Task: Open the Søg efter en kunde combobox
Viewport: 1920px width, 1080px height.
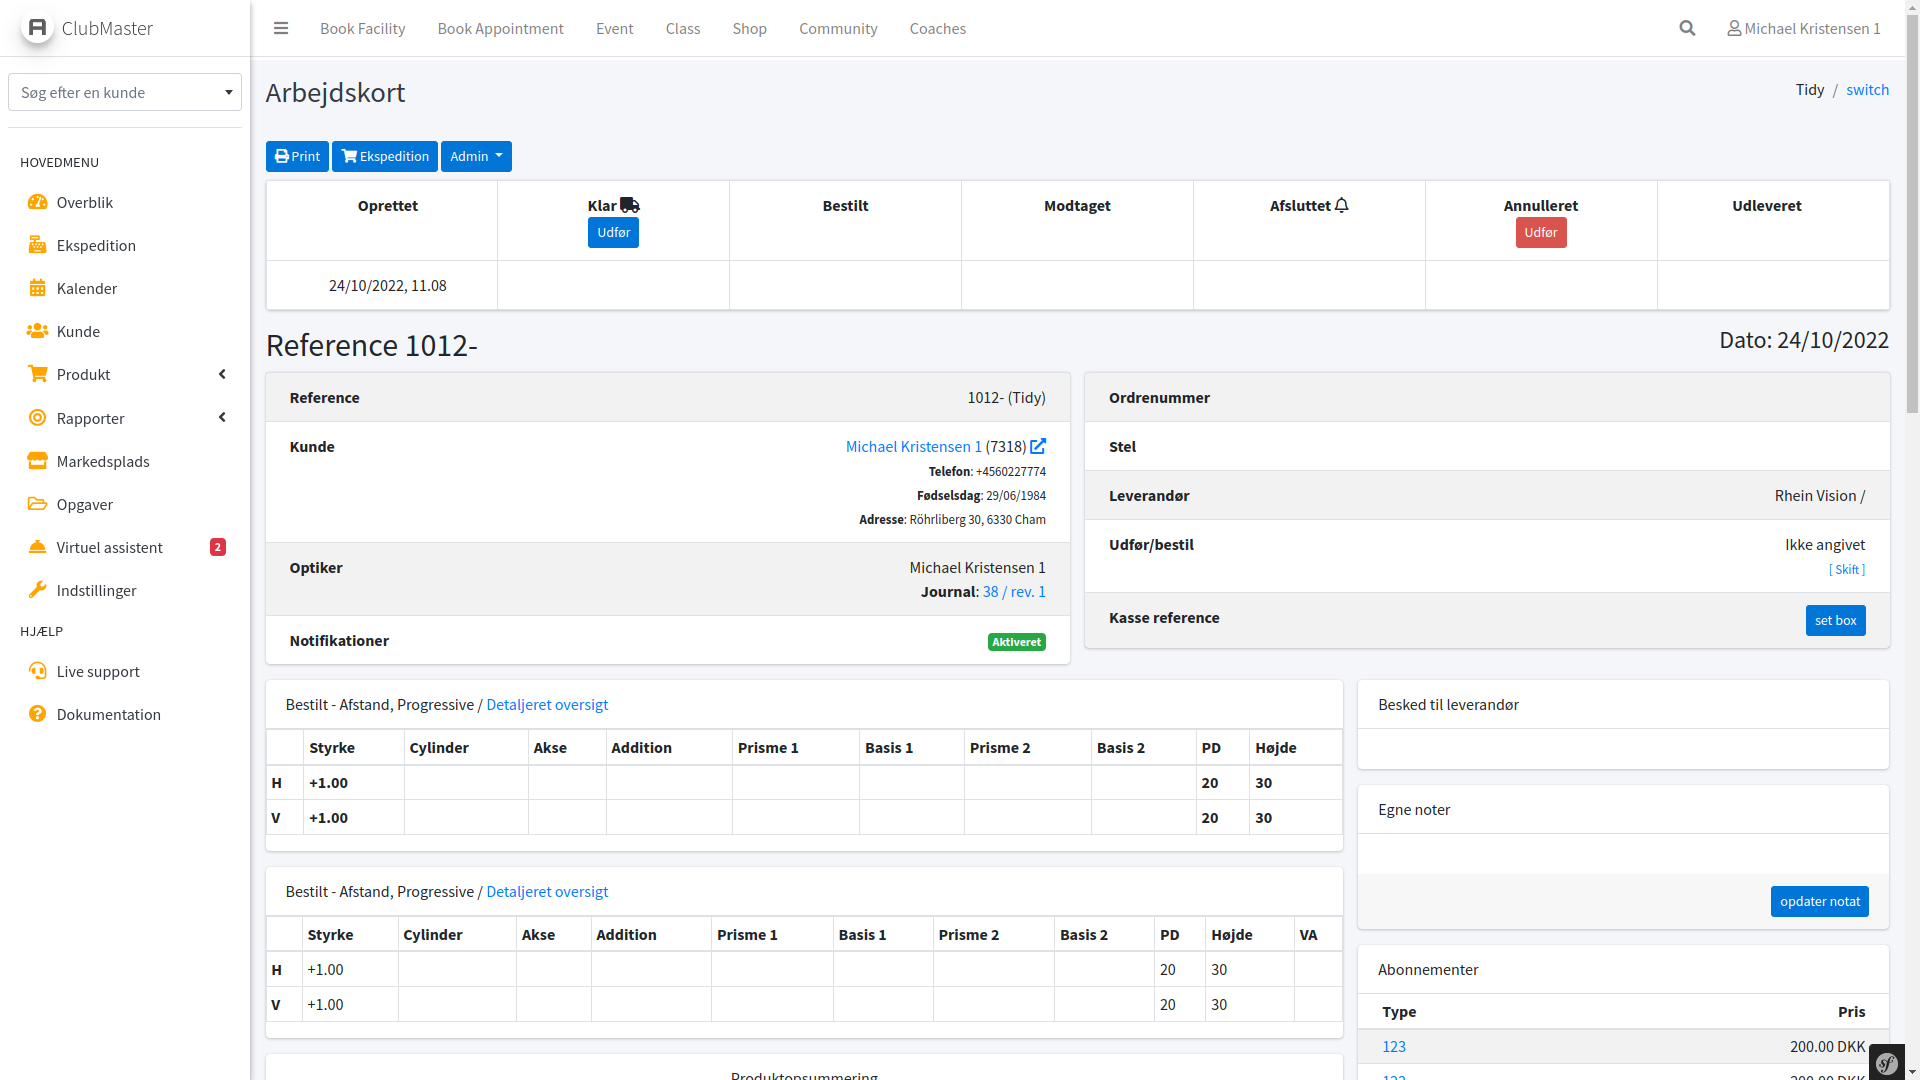Action: coord(125,92)
